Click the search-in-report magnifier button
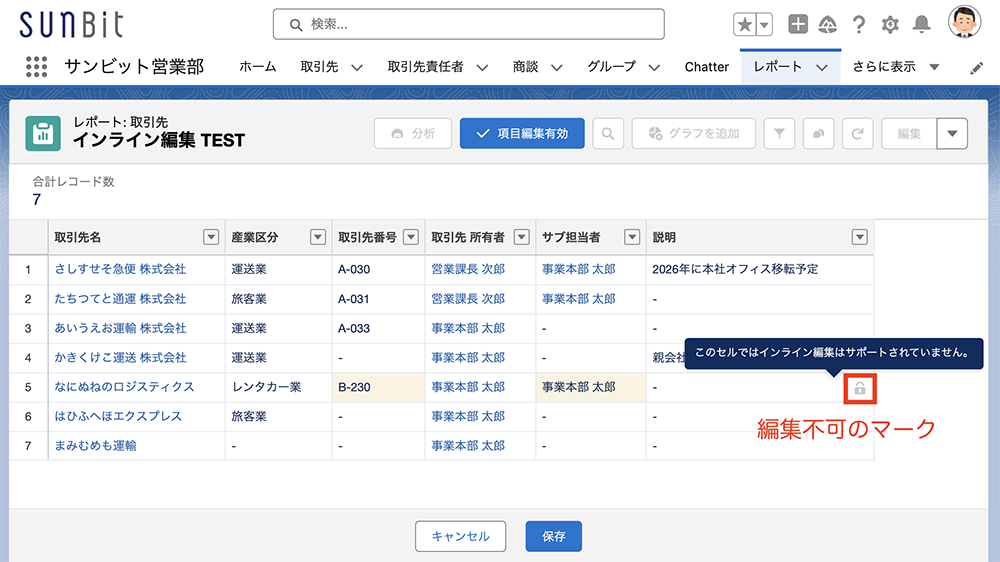The image size is (1000, 562). (608, 133)
